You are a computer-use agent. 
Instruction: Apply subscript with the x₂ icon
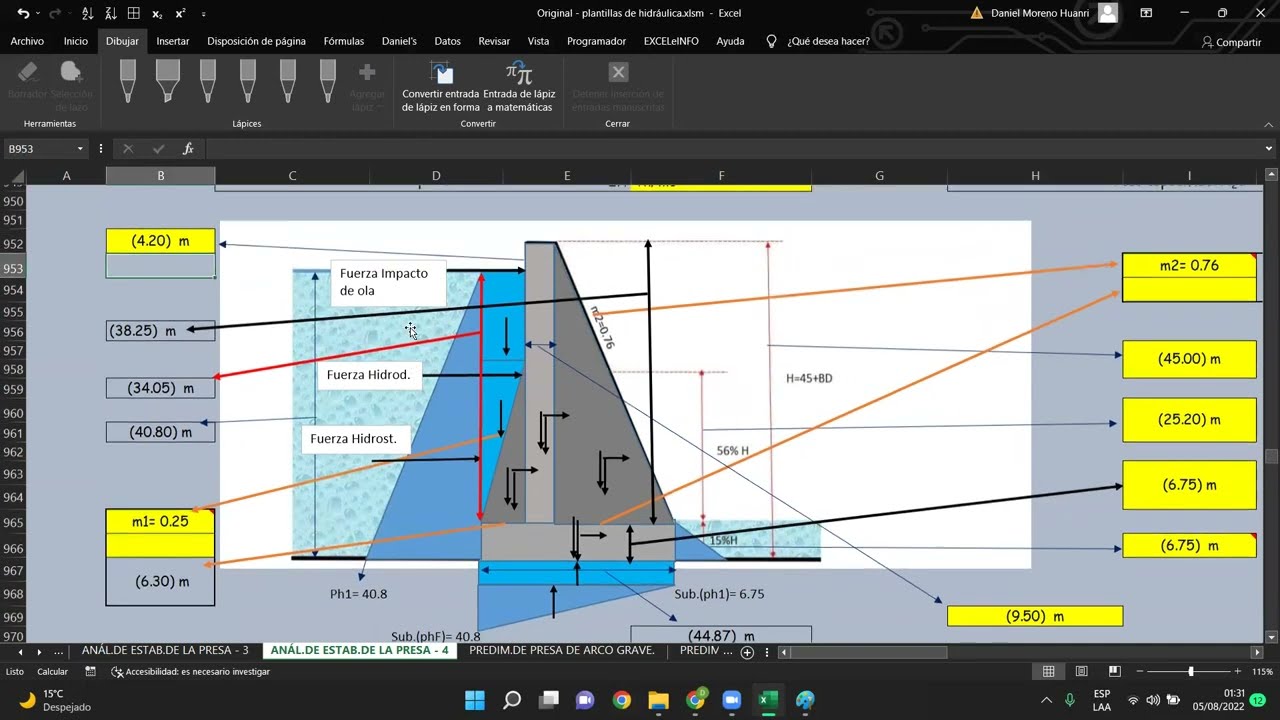(157, 13)
